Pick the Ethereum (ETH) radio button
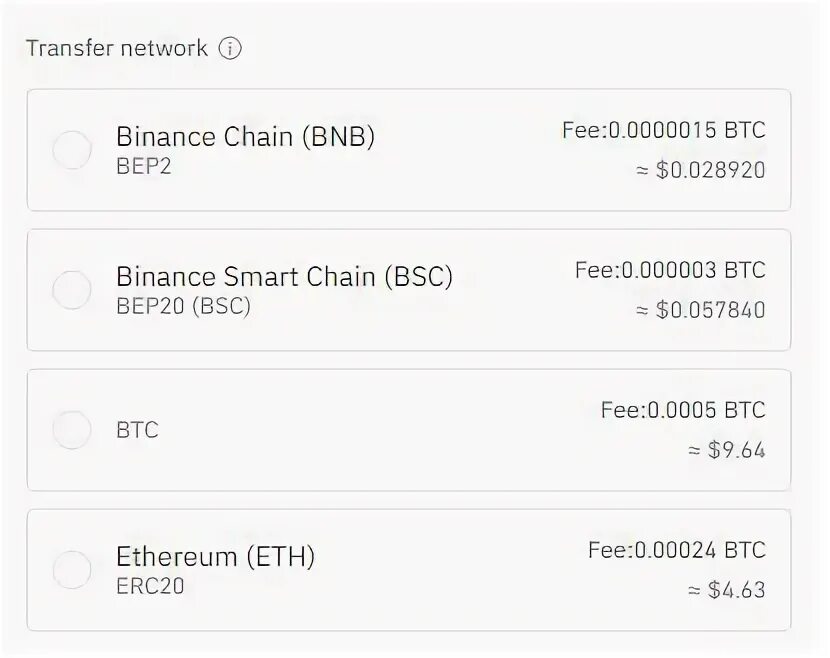The height and width of the screenshot is (658, 830). [72, 570]
